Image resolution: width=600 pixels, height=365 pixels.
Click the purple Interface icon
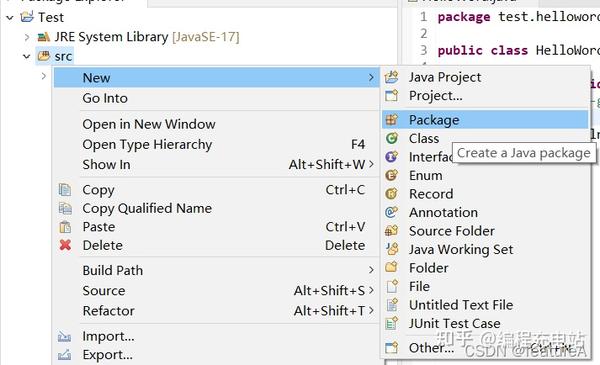(x=391, y=156)
